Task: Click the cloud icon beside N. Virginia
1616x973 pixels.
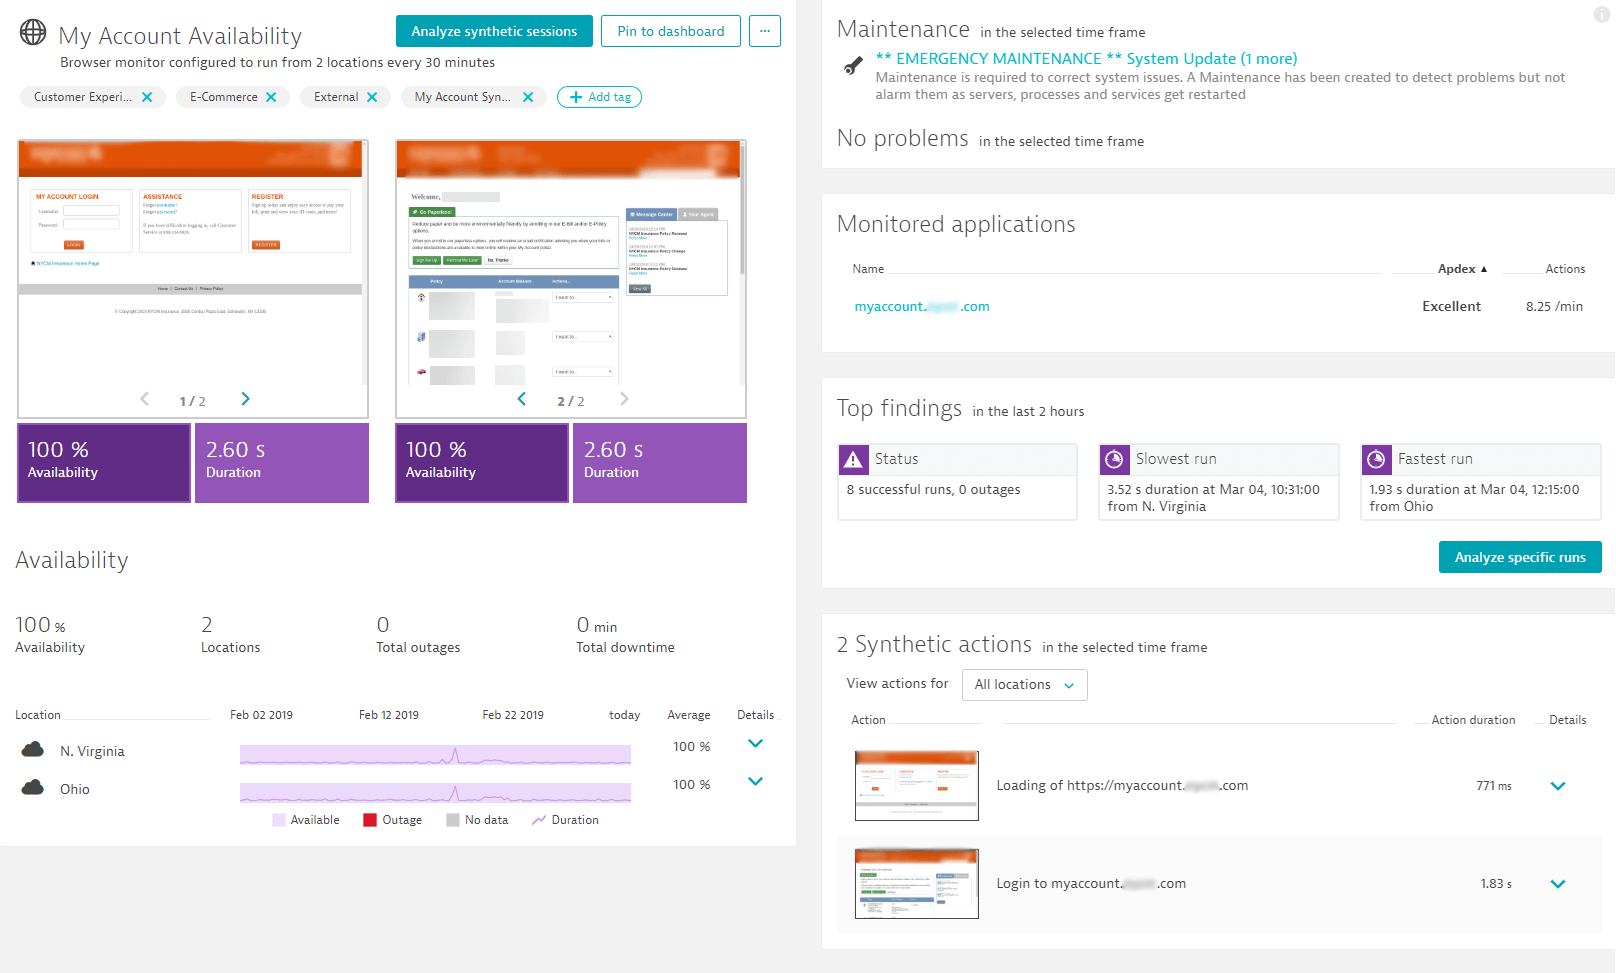Action: pos(32,749)
